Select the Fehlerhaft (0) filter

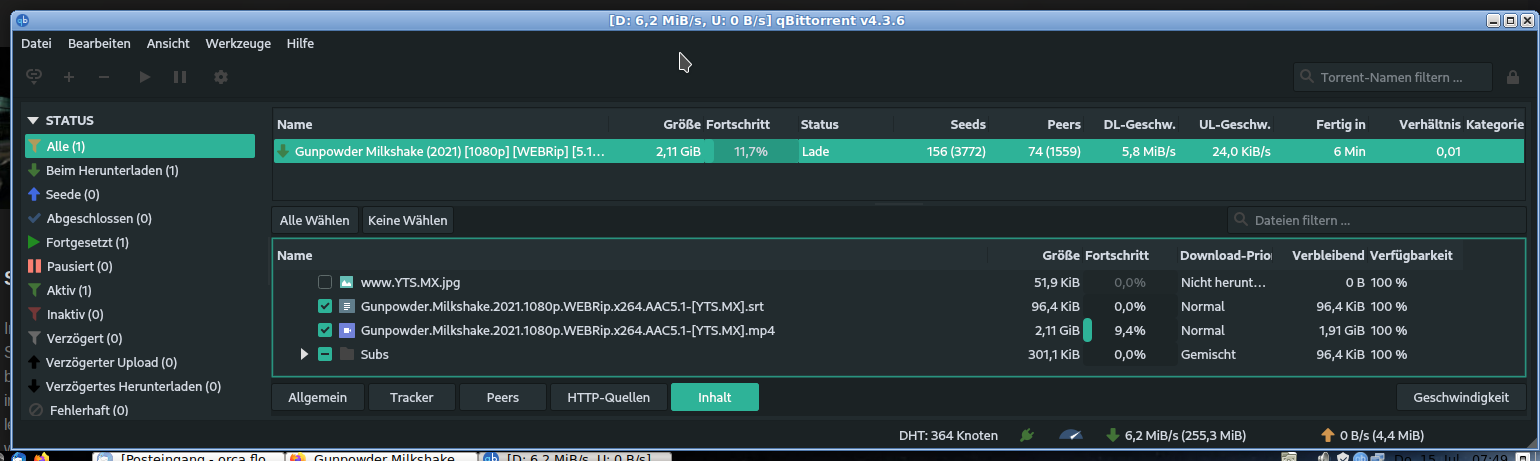(x=140, y=410)
